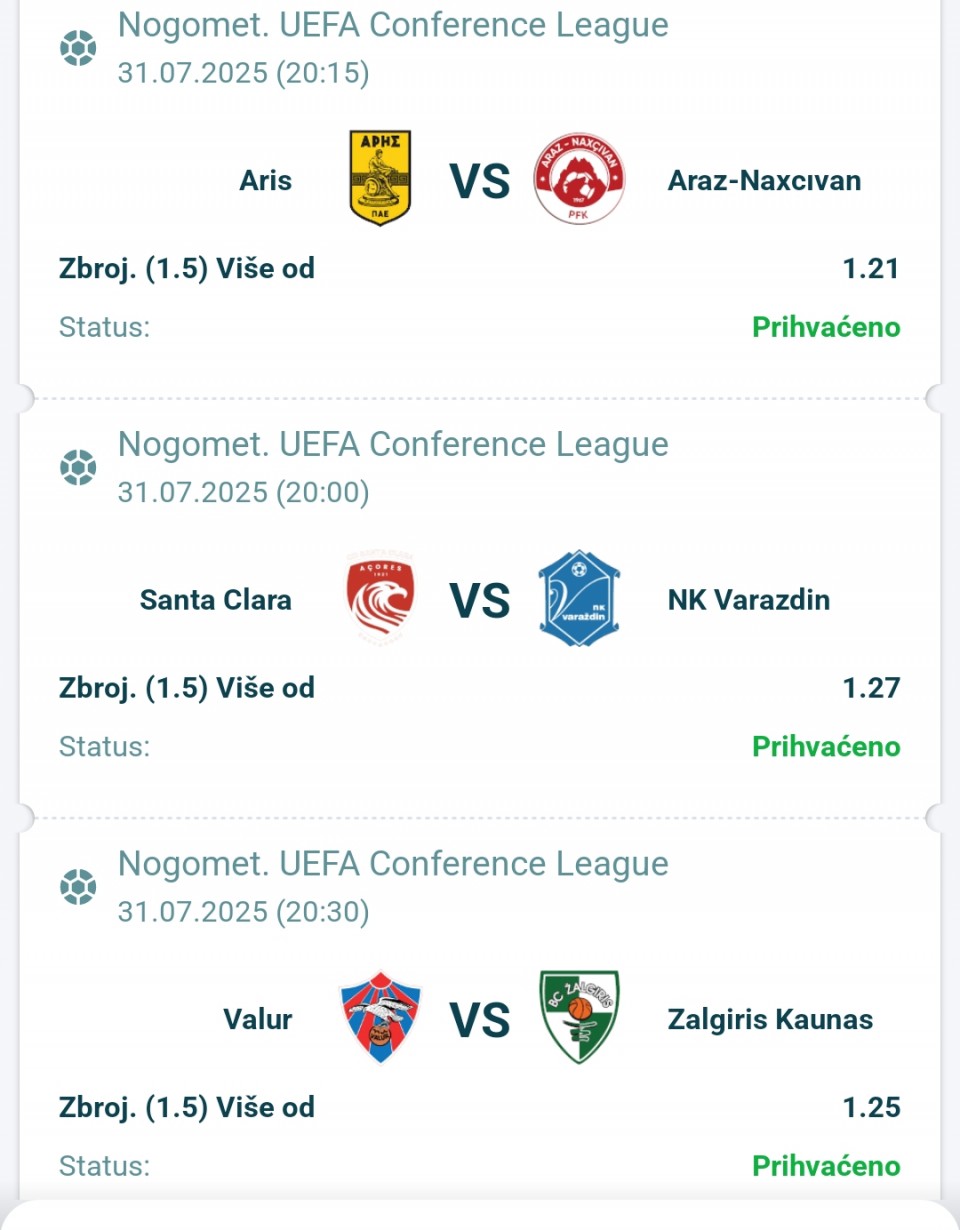Image resolution: width=960 pixels, height=1230 pixels.
Task: Click the Santa Clara eagle crest
Action: pos(380,599)
